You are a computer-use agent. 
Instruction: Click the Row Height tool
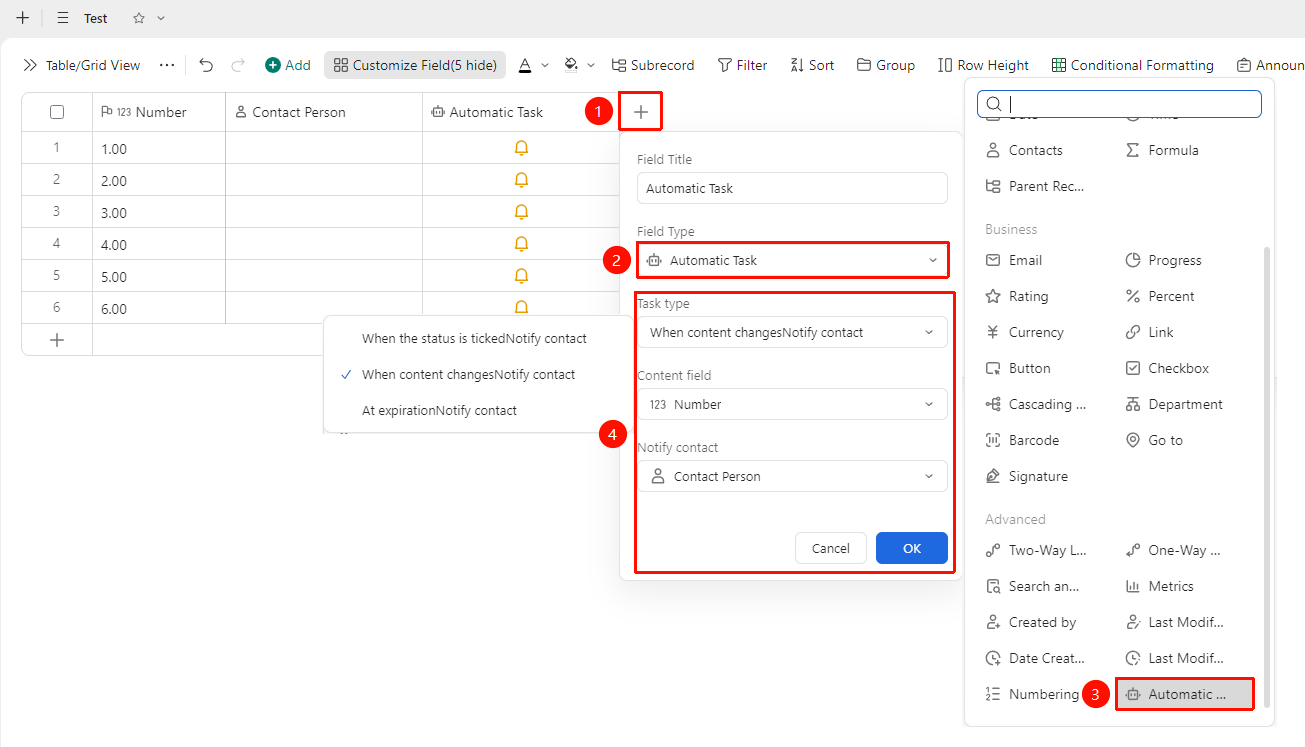click(984, 65)
